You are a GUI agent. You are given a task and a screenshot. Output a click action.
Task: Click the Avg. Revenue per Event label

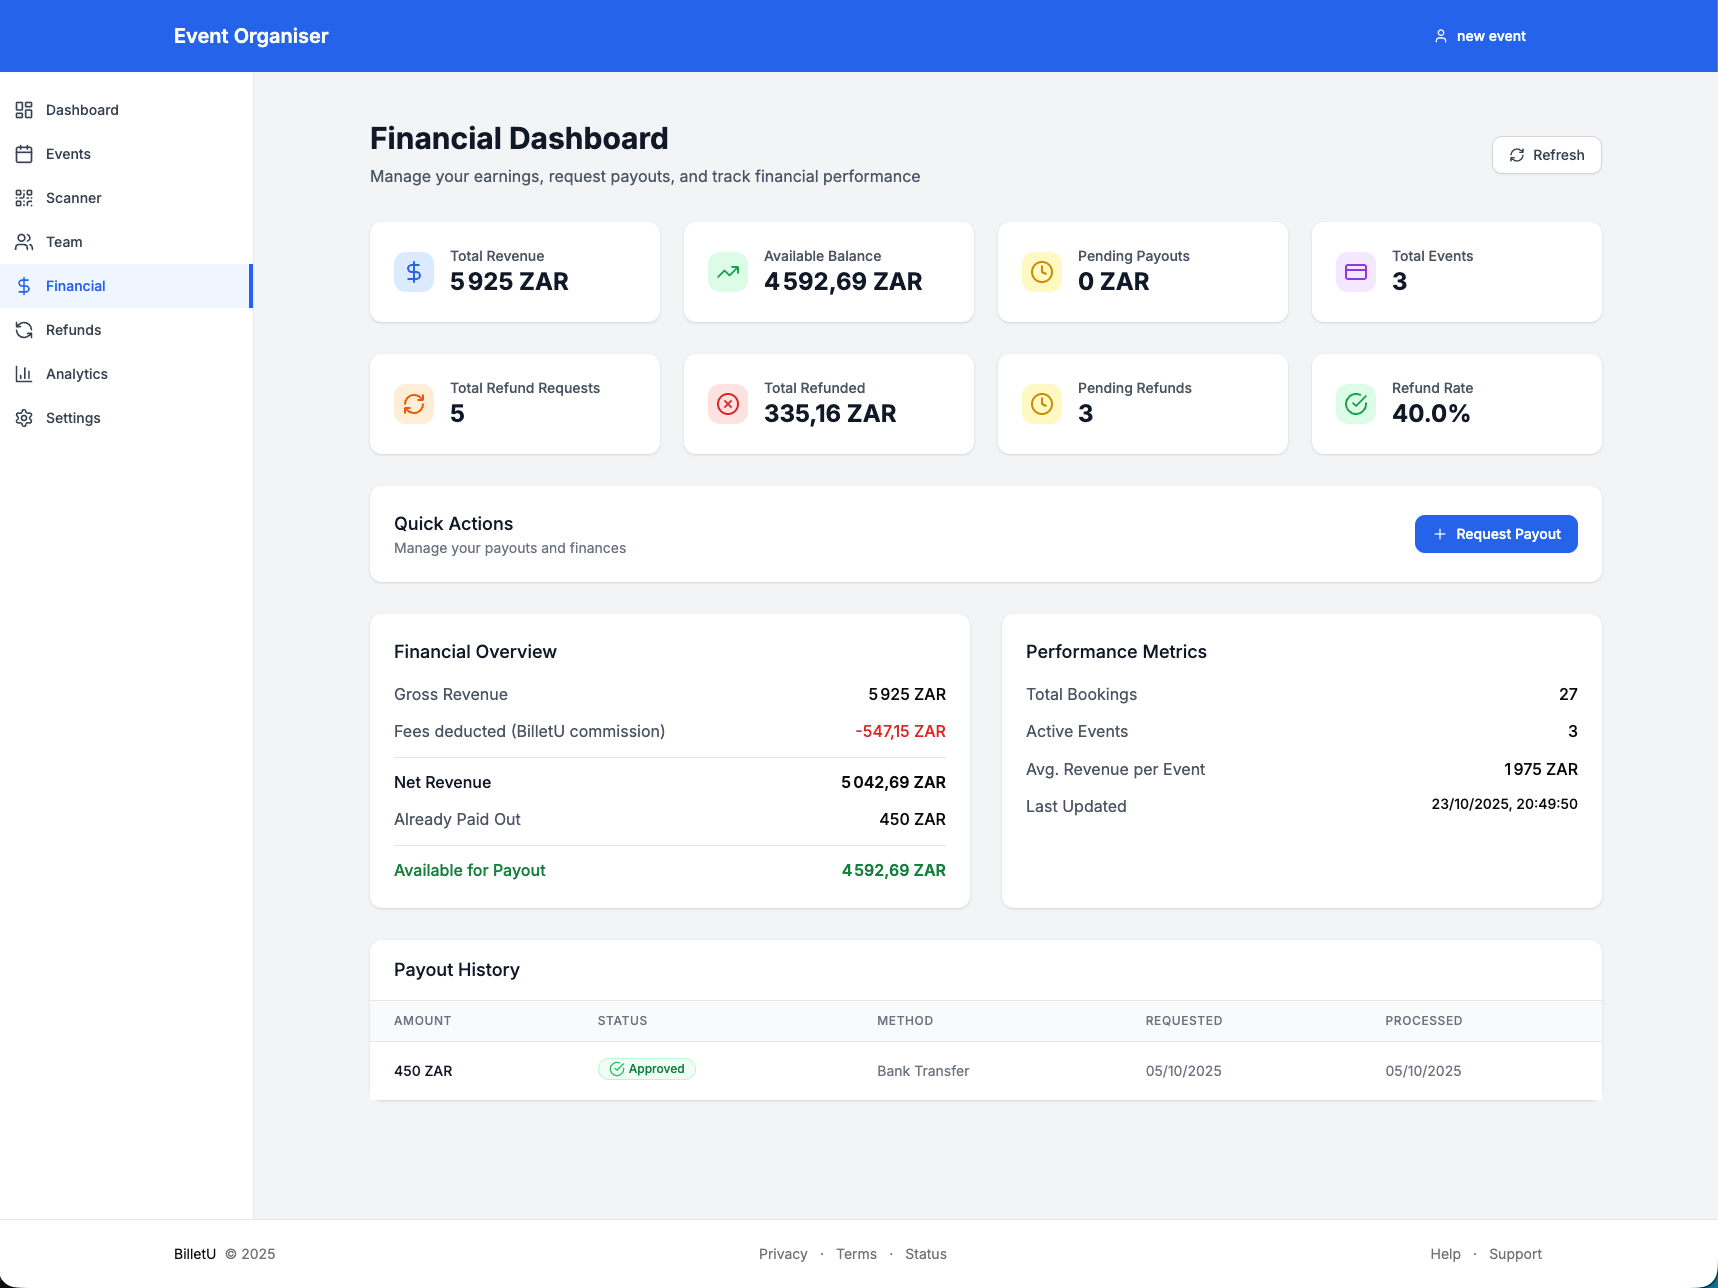(1115, 769)
